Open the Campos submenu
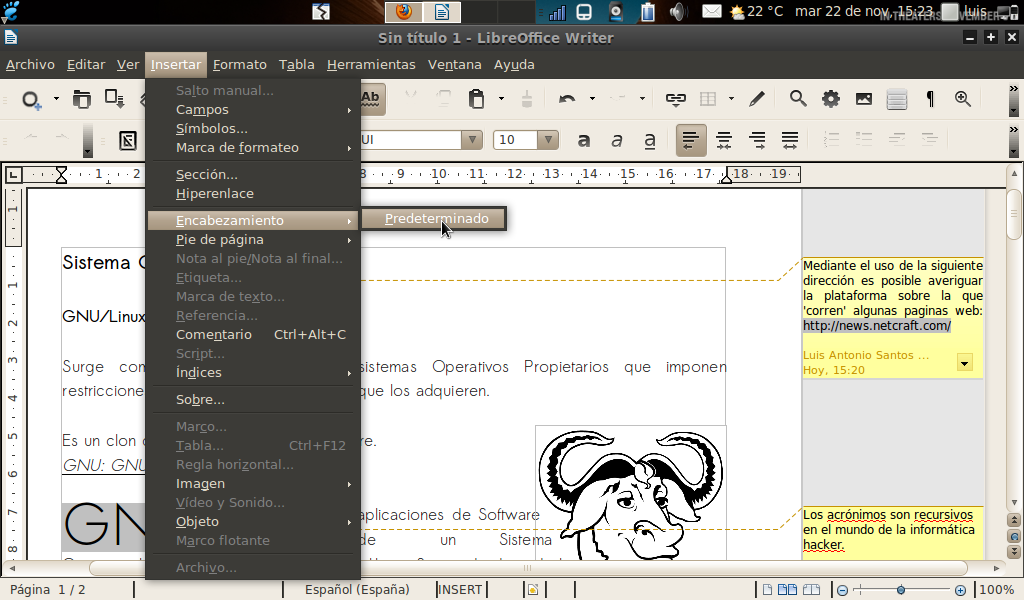This screenshot has width=1024, height=600. coord(253,110)
